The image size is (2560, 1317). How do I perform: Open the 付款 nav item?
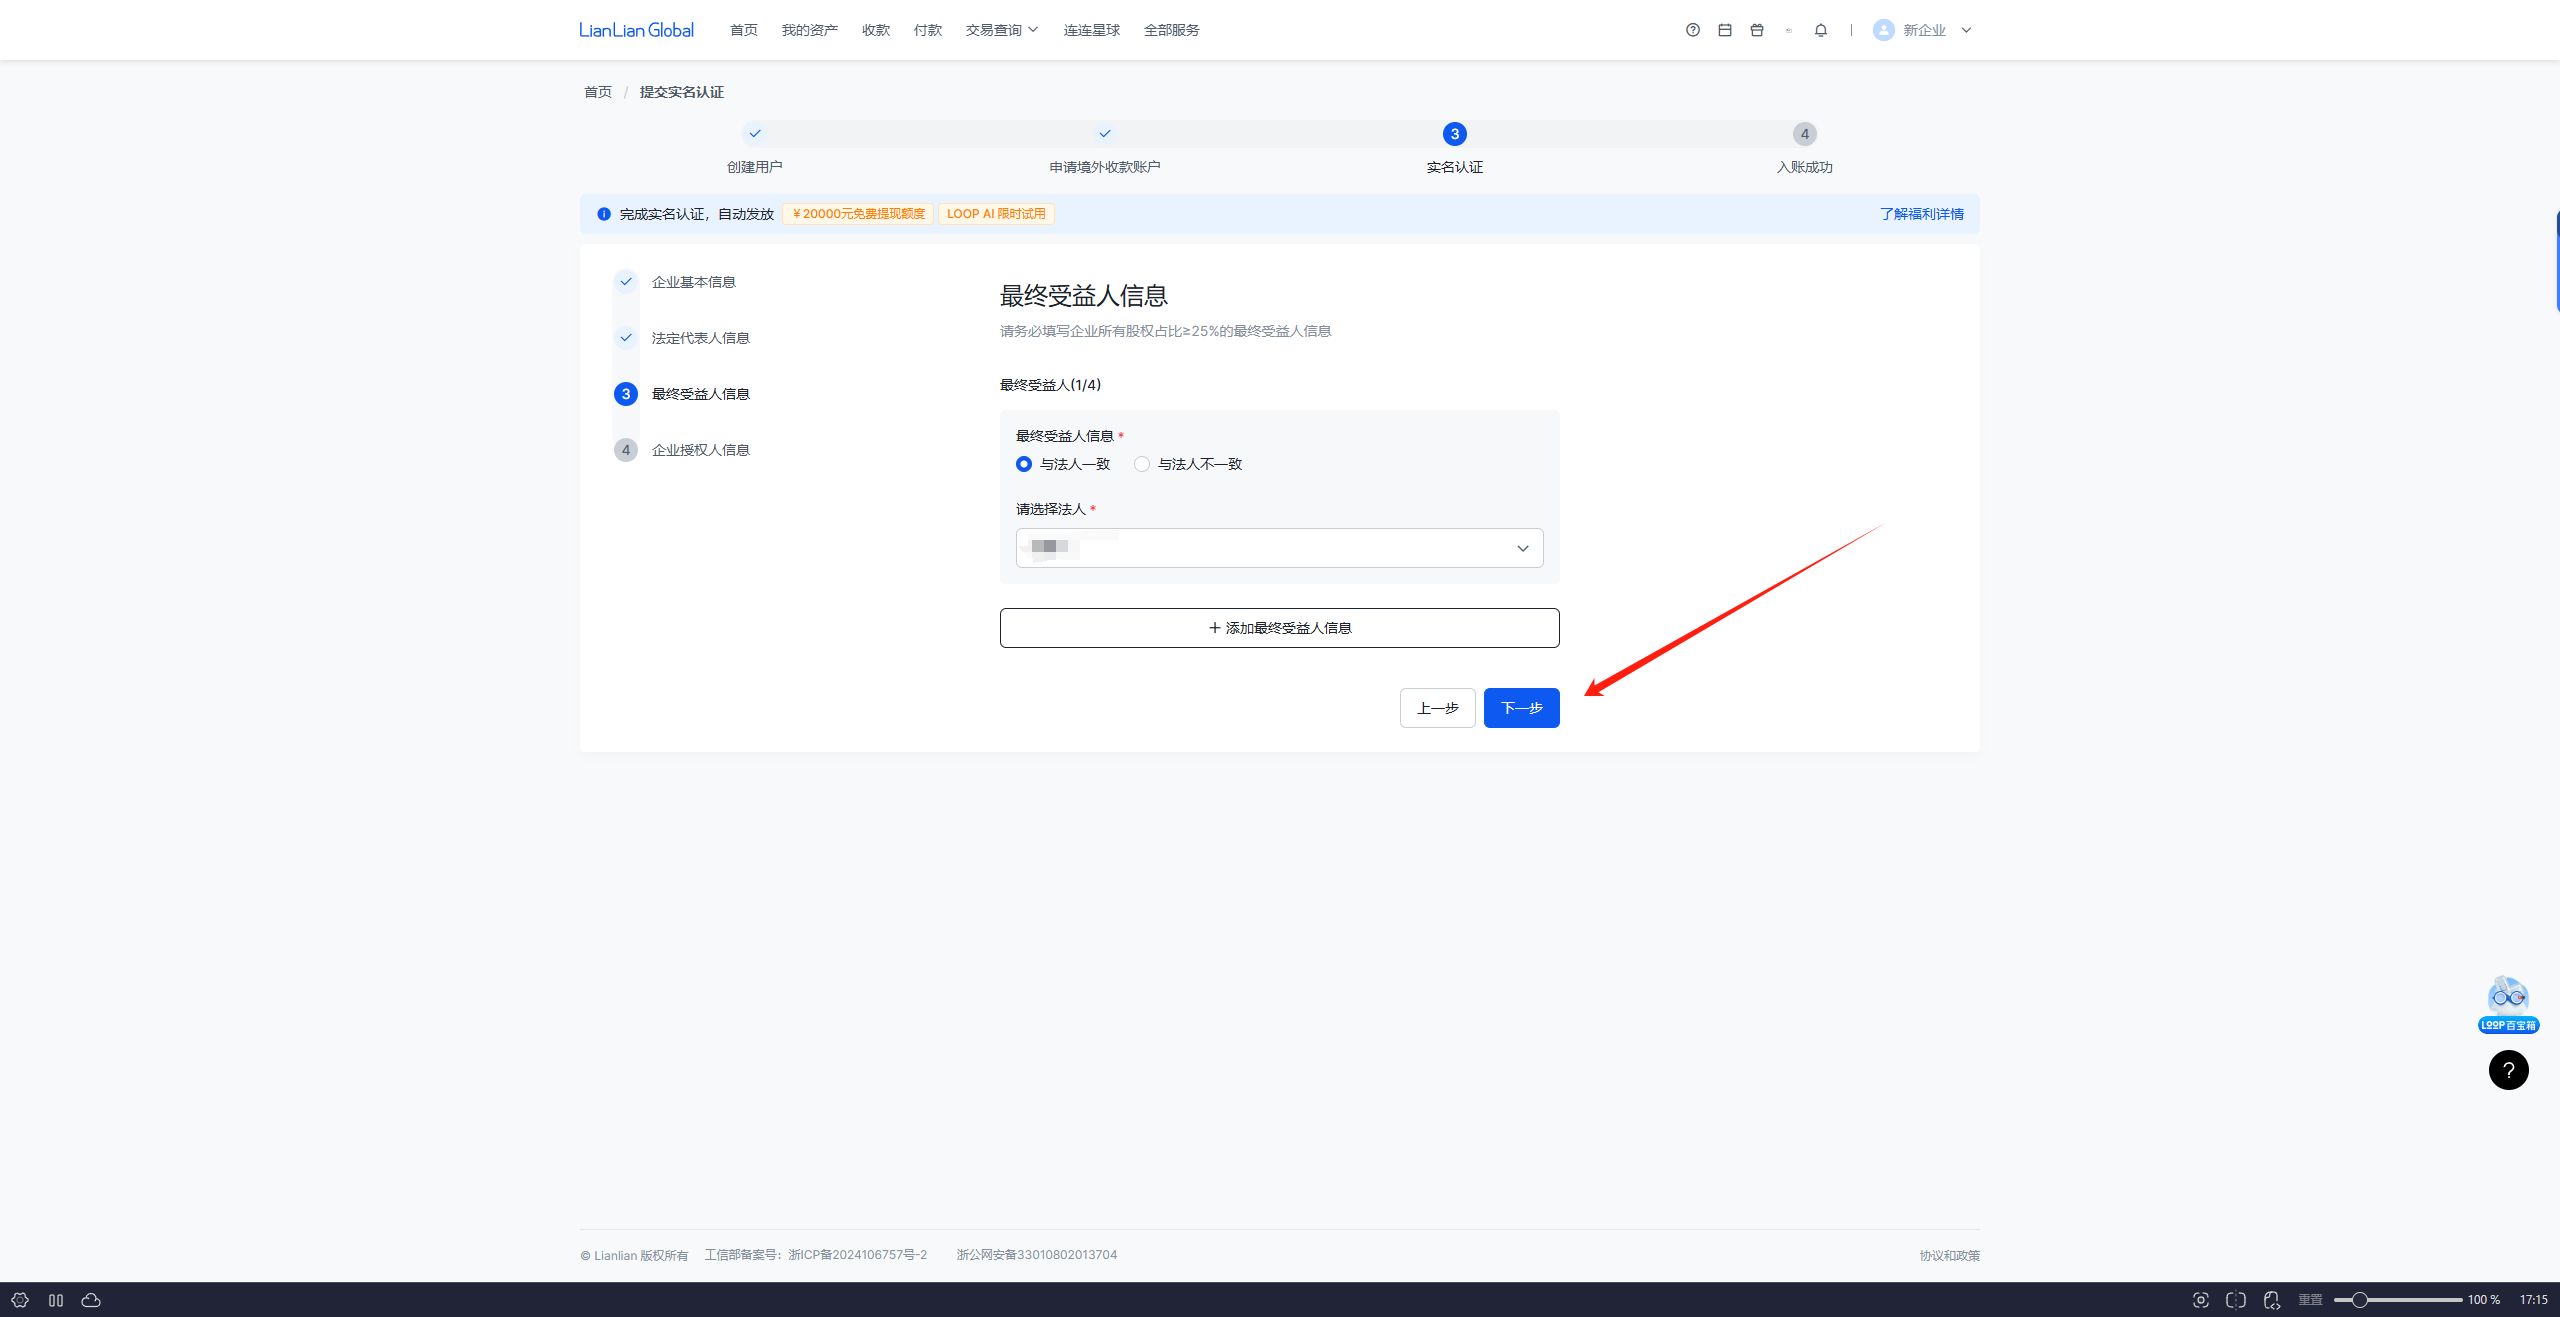pyautogui.click(x=928, y=30)
